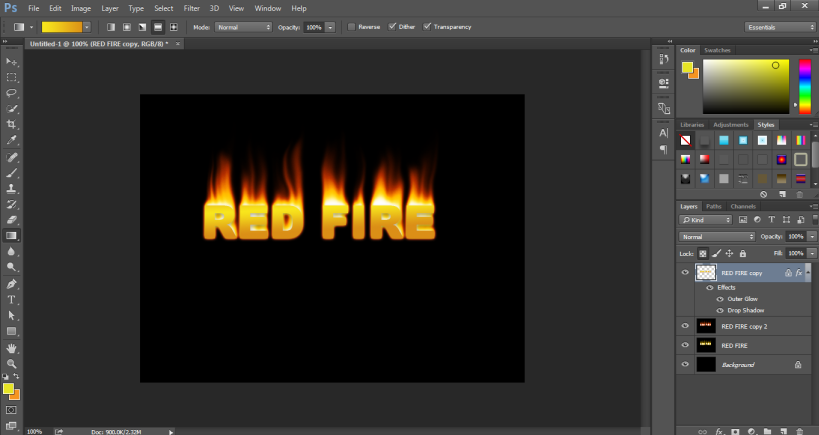Viewport: 819px width, 435px height.
Task: Switch to the Swatches tab
Action: point(717,50)
